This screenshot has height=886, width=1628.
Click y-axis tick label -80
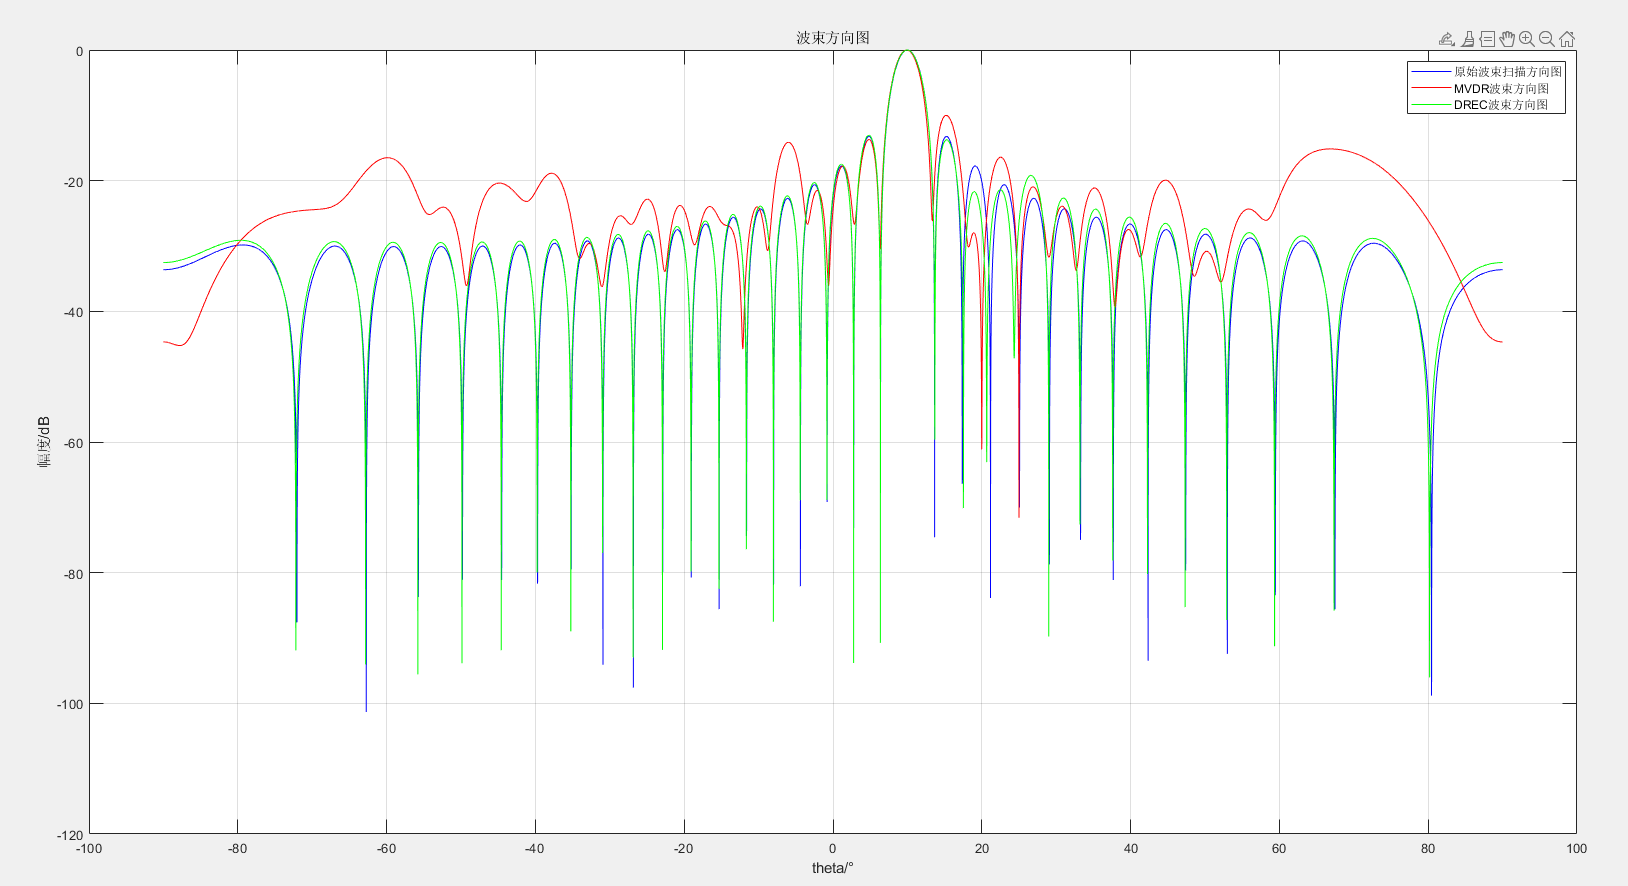[73, 574]
